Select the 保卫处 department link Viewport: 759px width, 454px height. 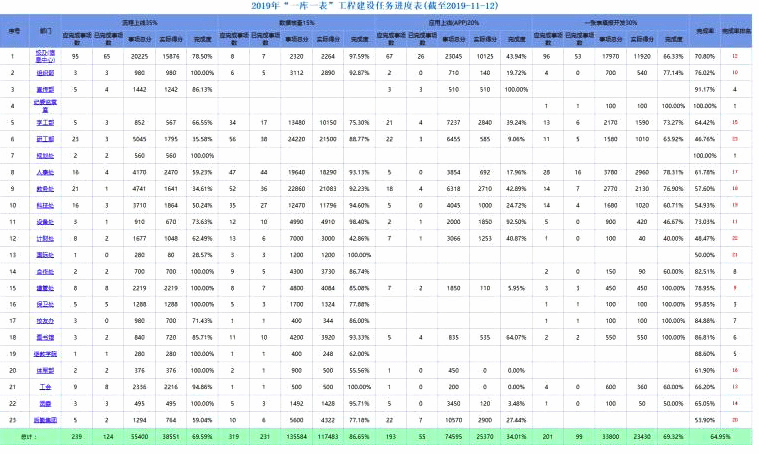[47, 303]
